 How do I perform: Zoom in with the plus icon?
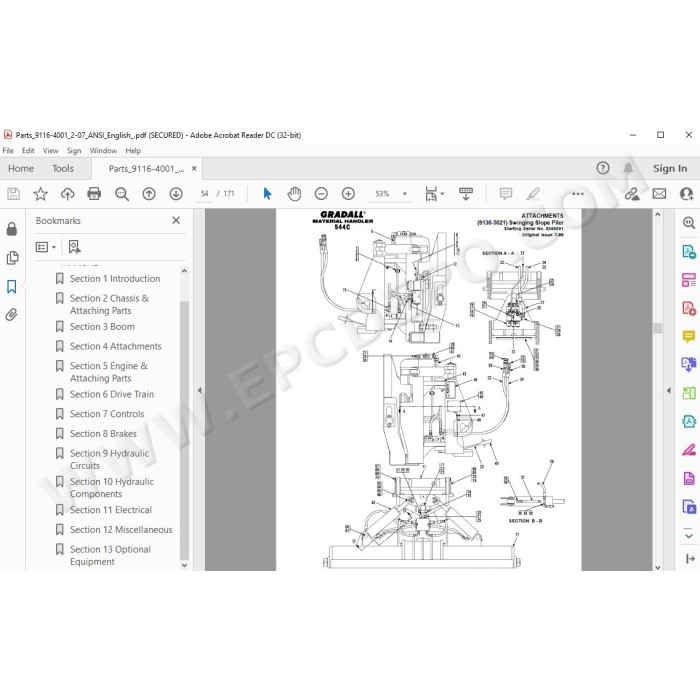point(348,194)
